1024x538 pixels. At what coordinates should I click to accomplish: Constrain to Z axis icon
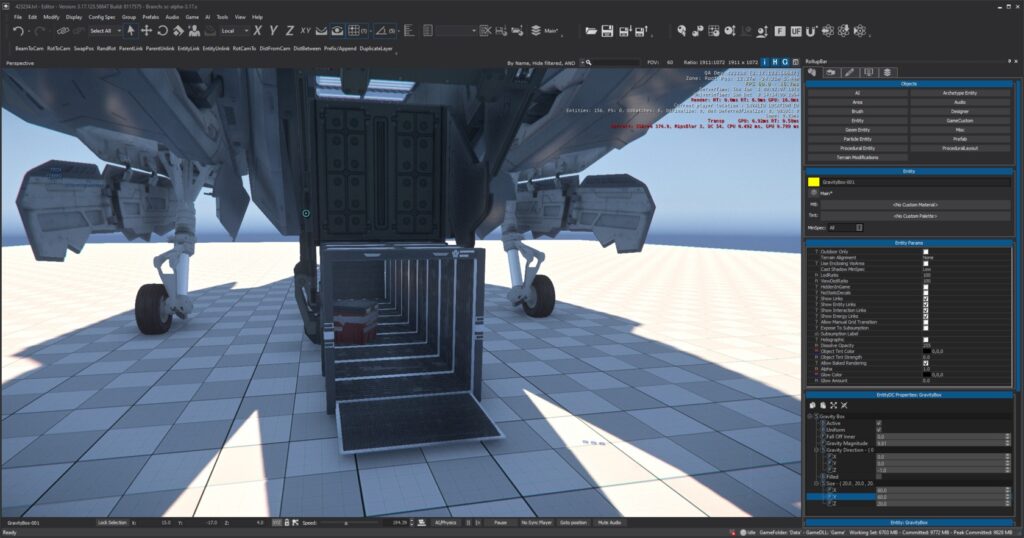290,31
